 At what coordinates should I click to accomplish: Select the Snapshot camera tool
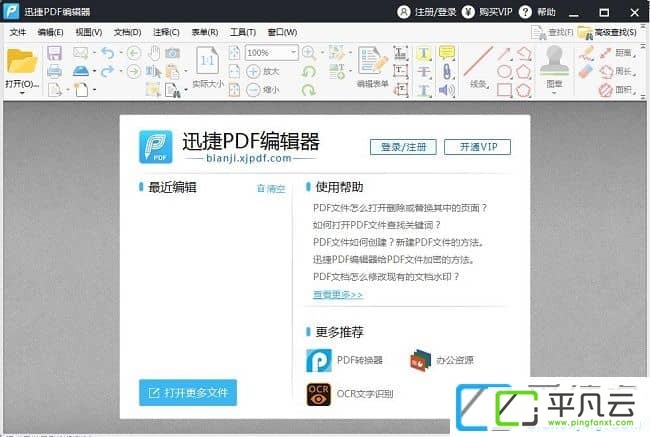pos(172,53)
